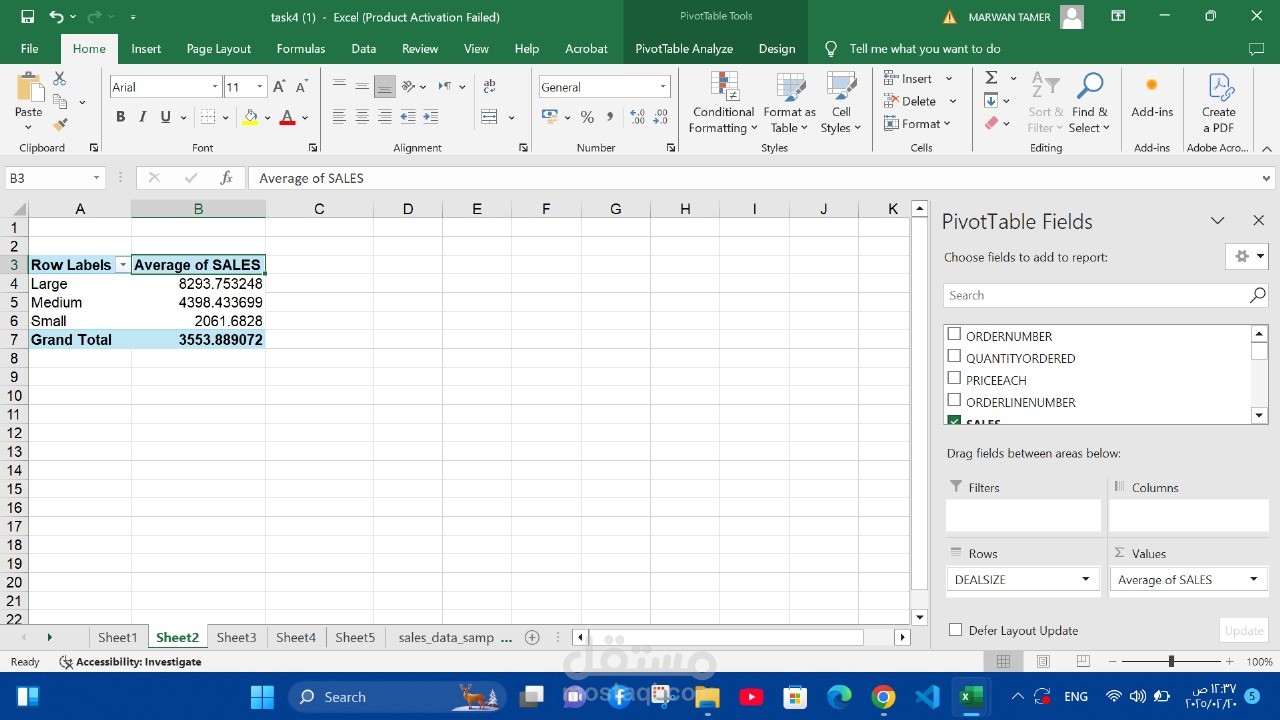Image resolution: width=1280 pixels, height=720 pixels.
Task: Switch to the Insert ribbon tab
Action: pos(146,48)
